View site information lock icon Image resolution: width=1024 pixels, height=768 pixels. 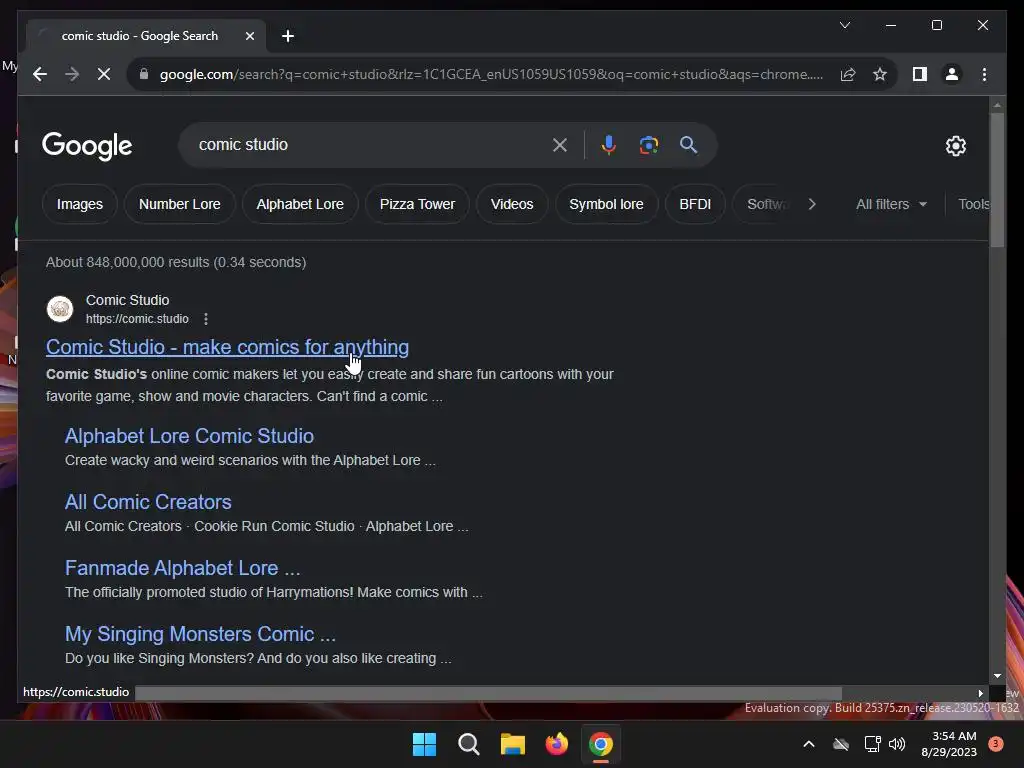coord(144,74)
